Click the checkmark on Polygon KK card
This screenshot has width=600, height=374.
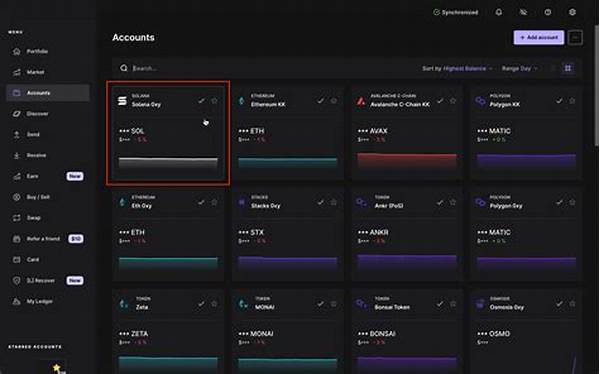point(559,101)
